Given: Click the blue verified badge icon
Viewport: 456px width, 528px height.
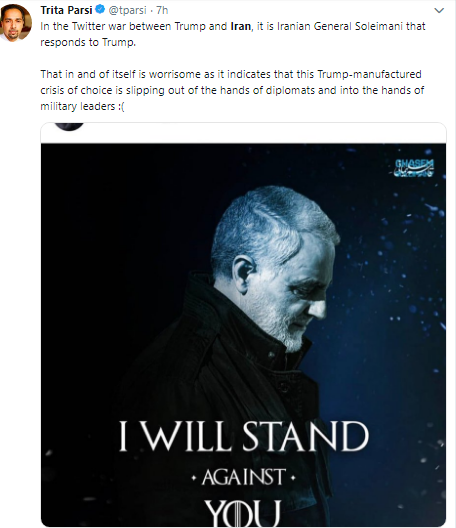Looking at the screenshot, I should [x=100, y=10].
